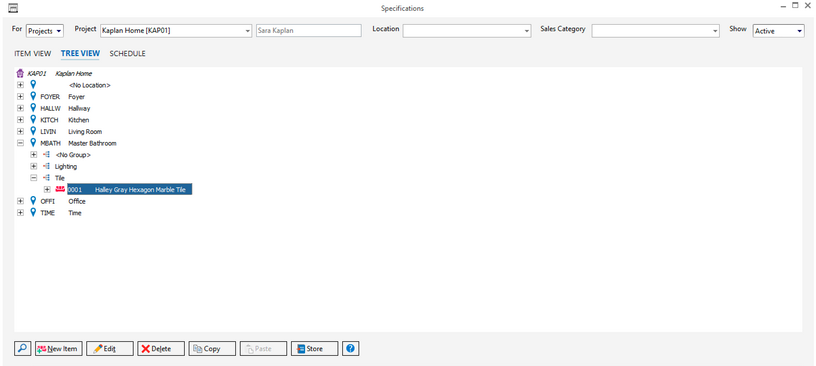
Task: Switch to the SCHEDULE tab
Action: click(128, 54)
